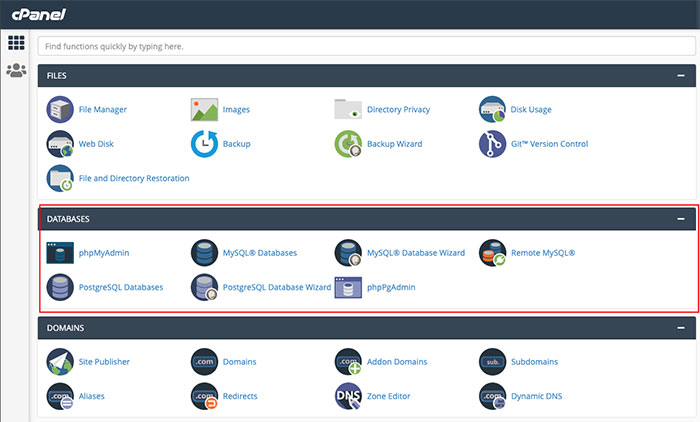Click the Disk Usage icon
700x422 pixels.
pos(492,109)
